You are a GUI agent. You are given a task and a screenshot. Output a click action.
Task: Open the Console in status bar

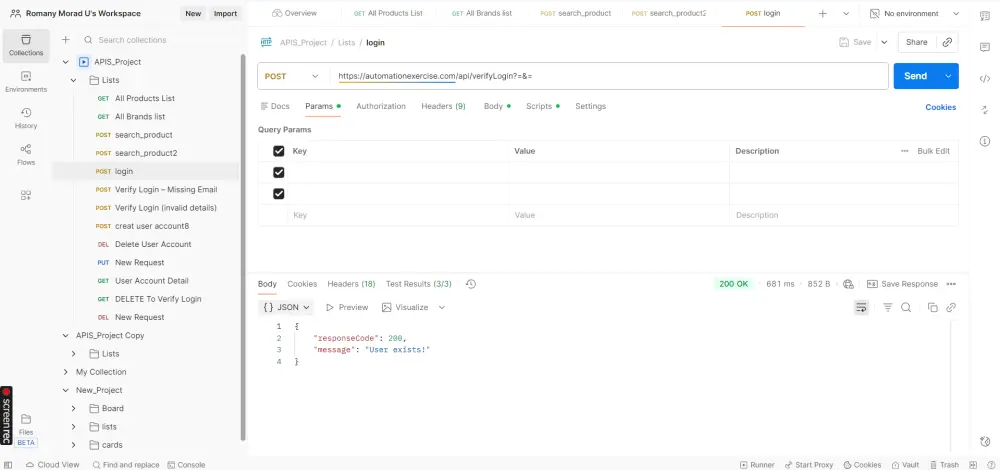pyautogui.click(x=186, y=465)
